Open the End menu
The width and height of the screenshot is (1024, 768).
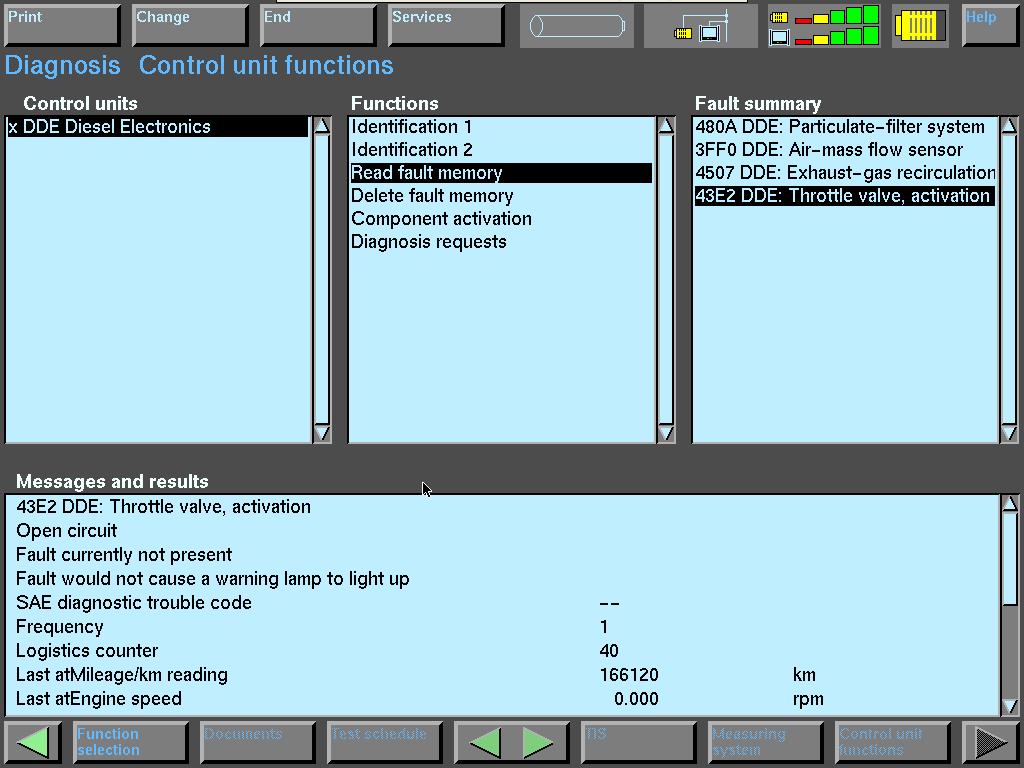pyautogui.click(x=318, y=25)
